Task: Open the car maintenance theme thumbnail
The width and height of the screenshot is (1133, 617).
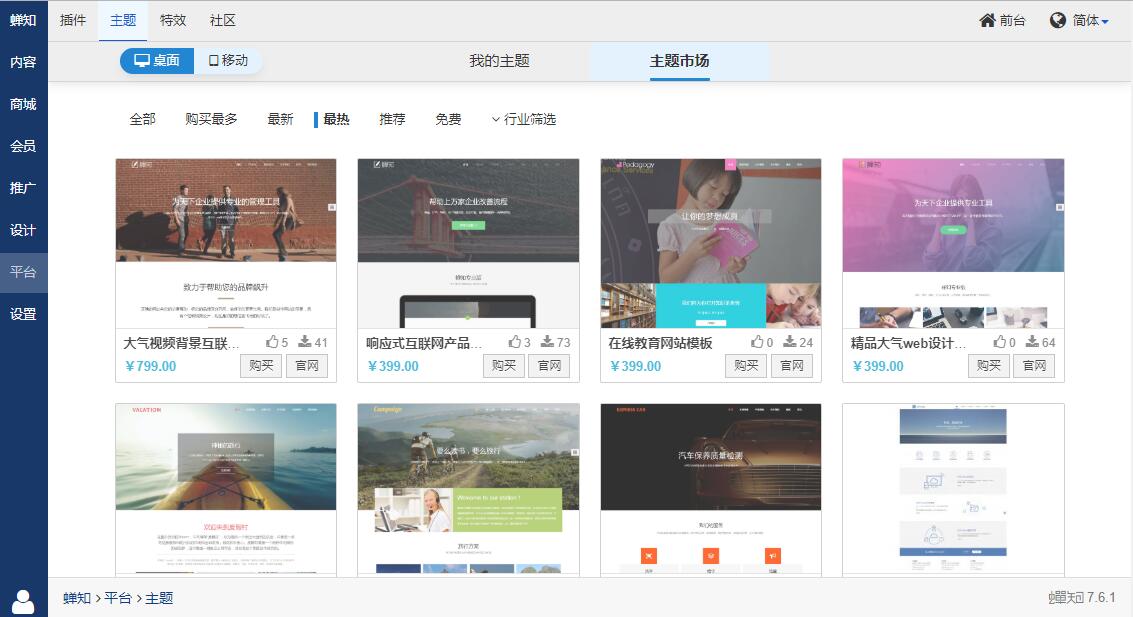Action: point(710,489)
